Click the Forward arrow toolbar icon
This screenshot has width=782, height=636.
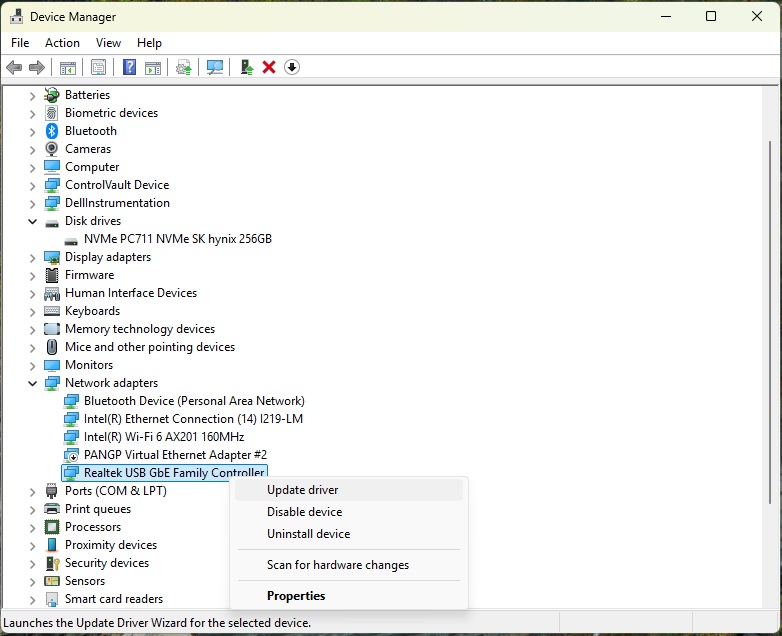(x=37, y=67)
